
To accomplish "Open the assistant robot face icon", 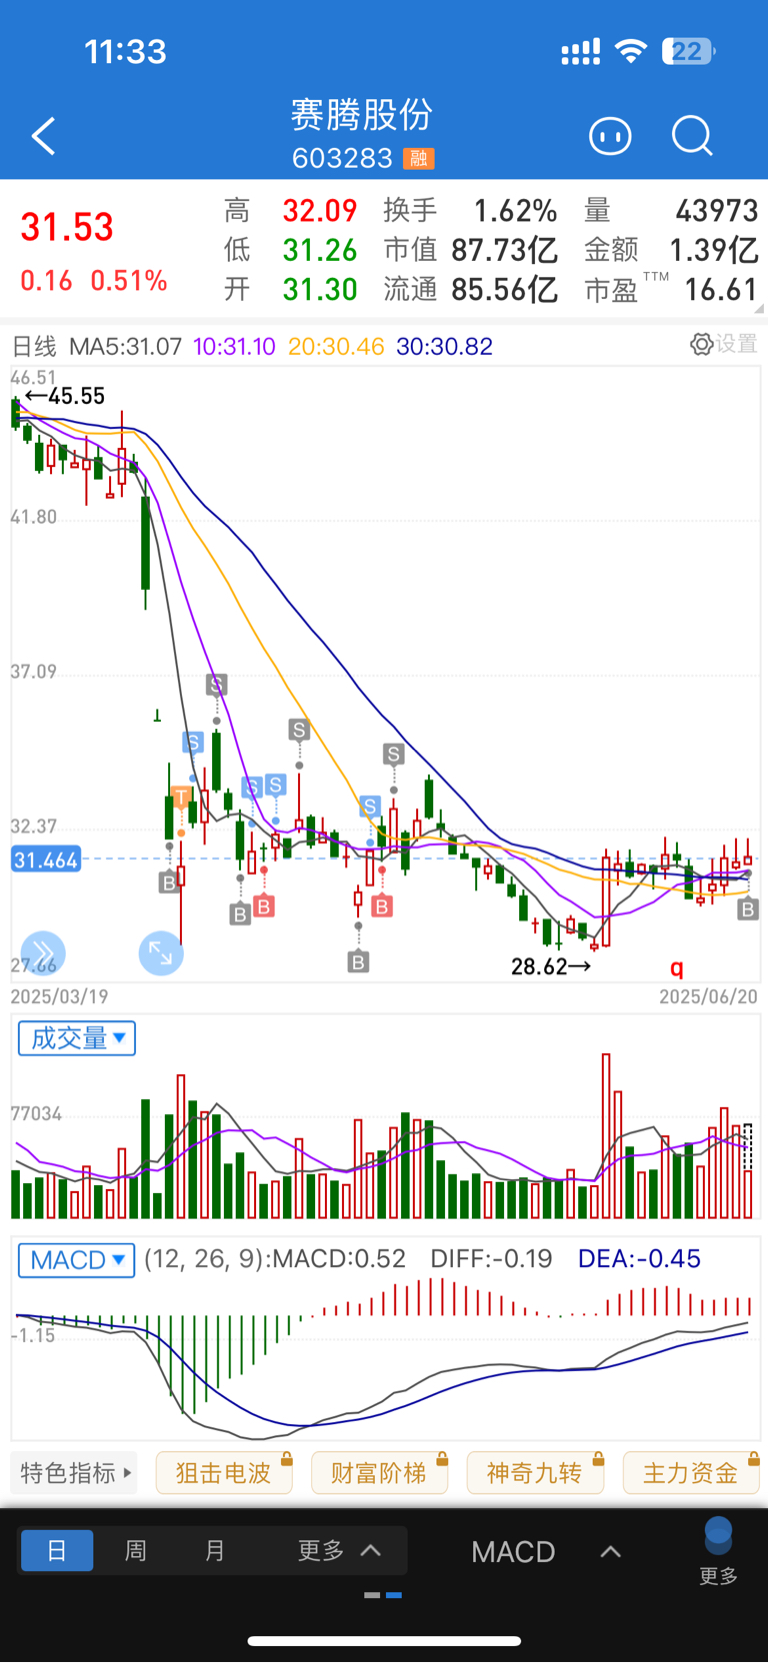I will pyautogui.click(x=610, y=136).
